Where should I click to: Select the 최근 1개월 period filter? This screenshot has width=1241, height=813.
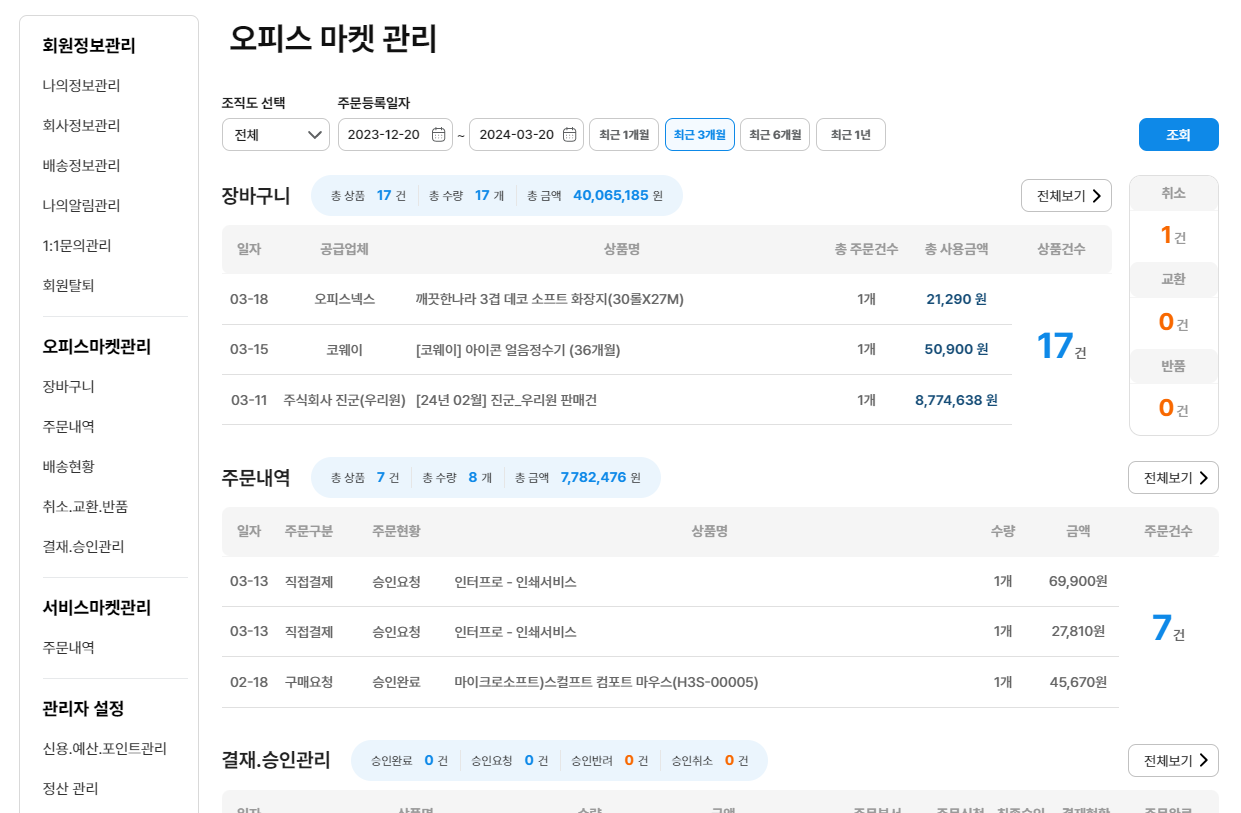(x=624, y=135)
